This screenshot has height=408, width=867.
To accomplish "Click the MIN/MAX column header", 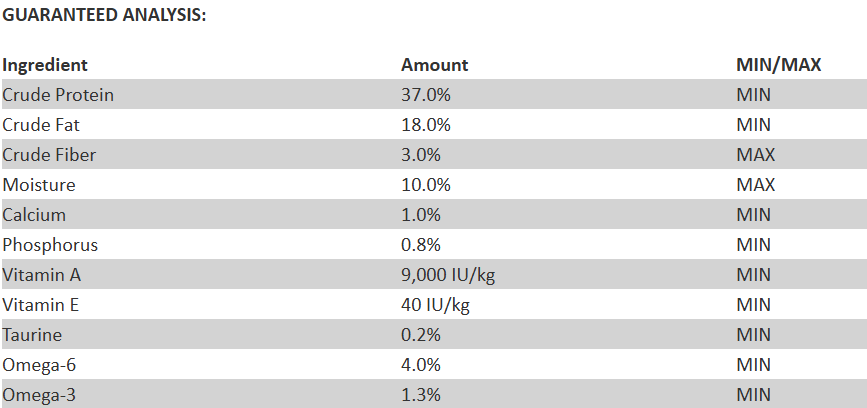I will click(778, 65).
